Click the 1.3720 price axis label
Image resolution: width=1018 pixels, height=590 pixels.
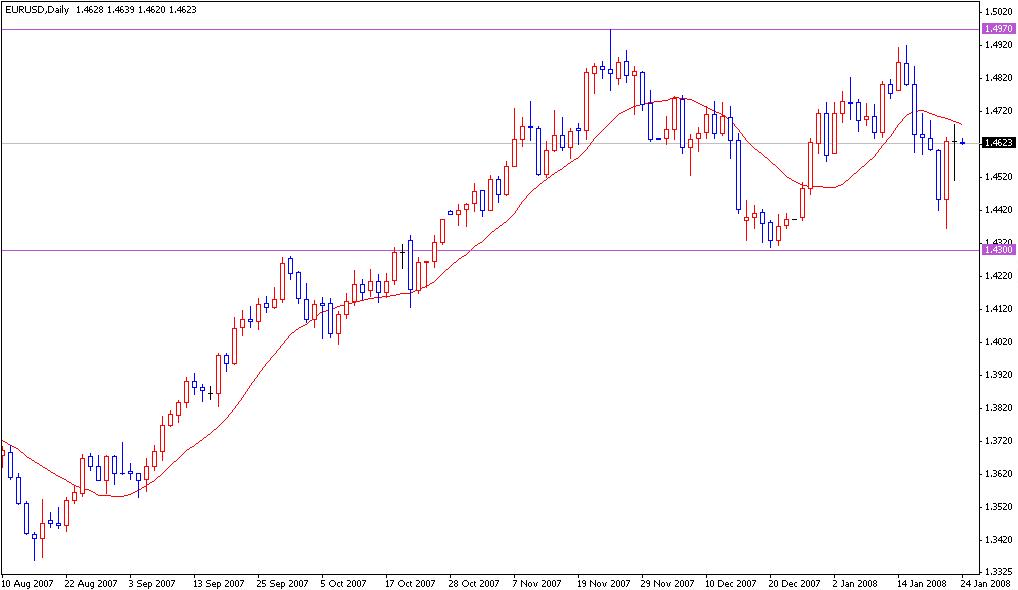(999, 441)
